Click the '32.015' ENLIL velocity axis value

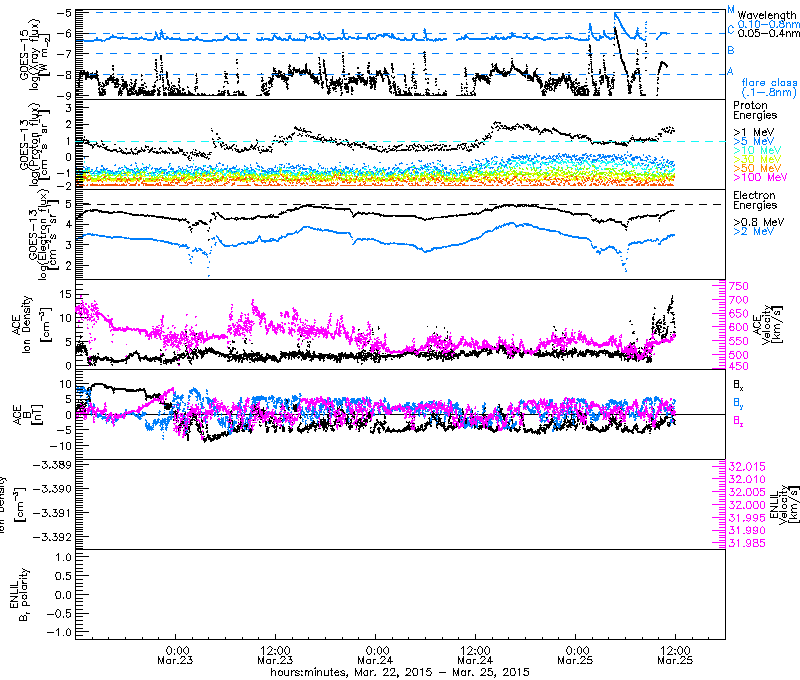click(747, 467)
